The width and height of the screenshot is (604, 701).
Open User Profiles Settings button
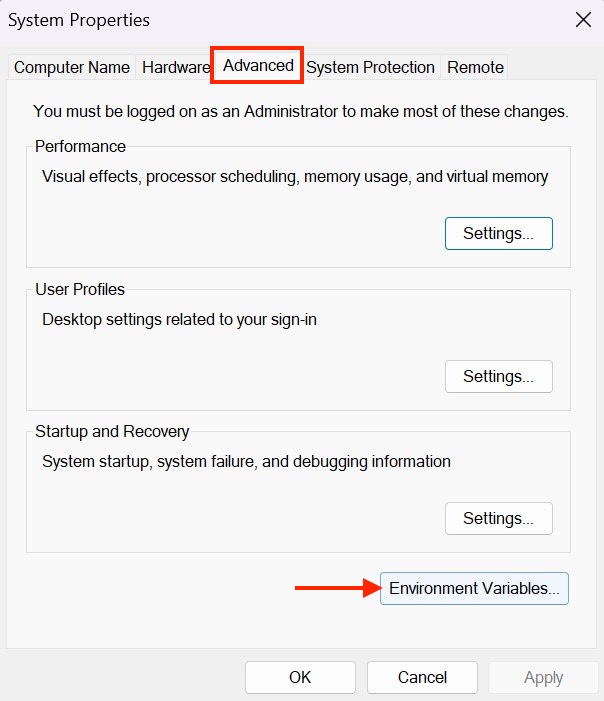[498, 376]
